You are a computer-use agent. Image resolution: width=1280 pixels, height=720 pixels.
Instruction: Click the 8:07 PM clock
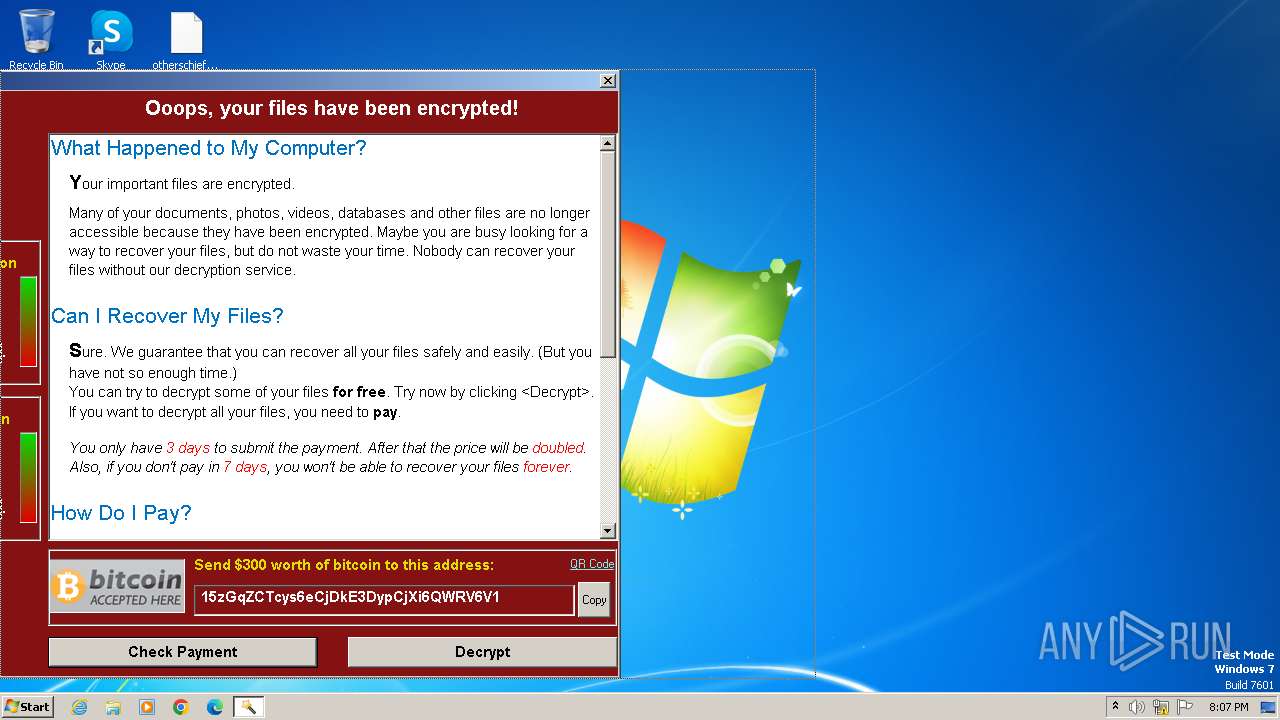point(1229,707)
